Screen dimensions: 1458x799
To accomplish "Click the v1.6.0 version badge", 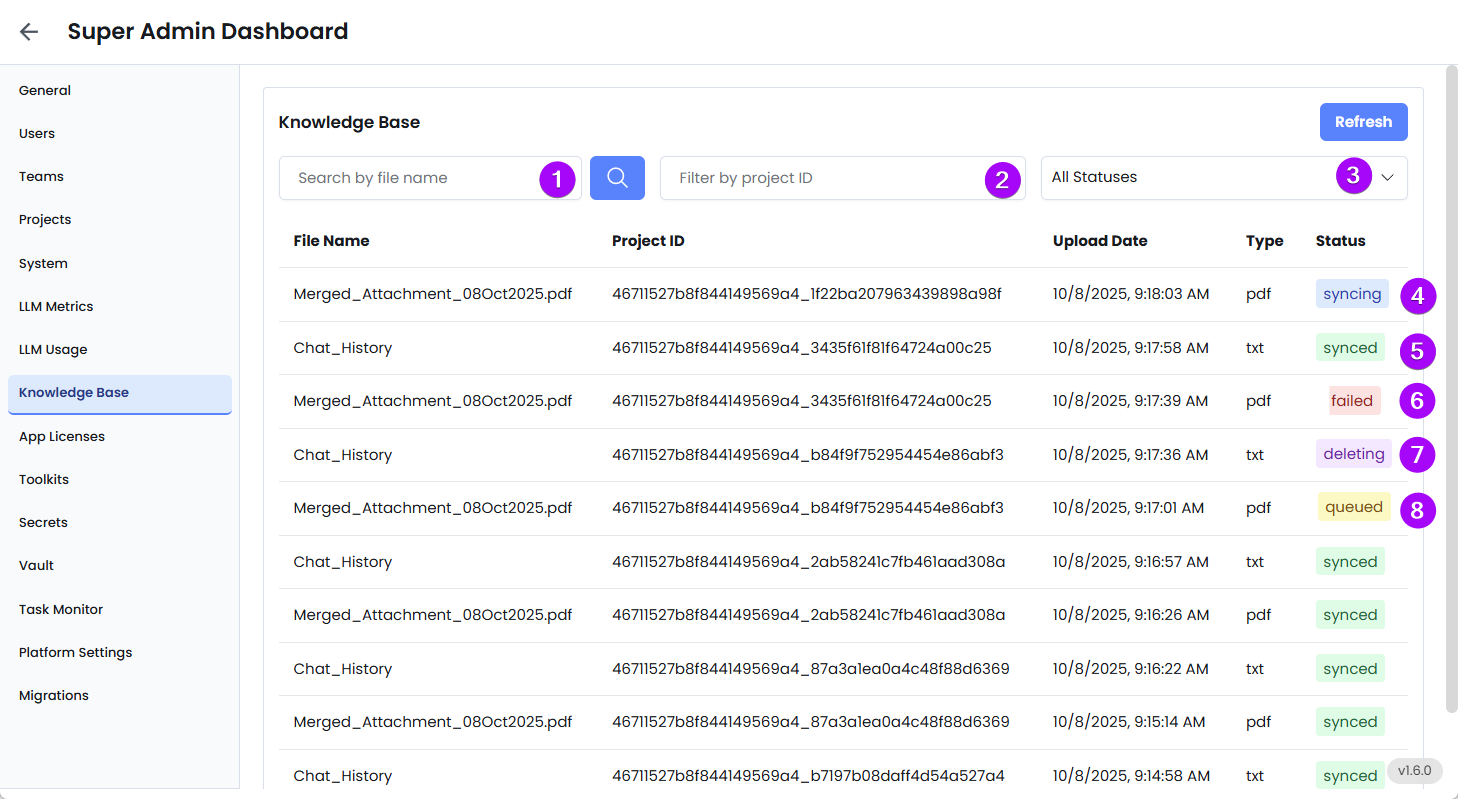I will pyautogui.click(x=1415, y=771).
